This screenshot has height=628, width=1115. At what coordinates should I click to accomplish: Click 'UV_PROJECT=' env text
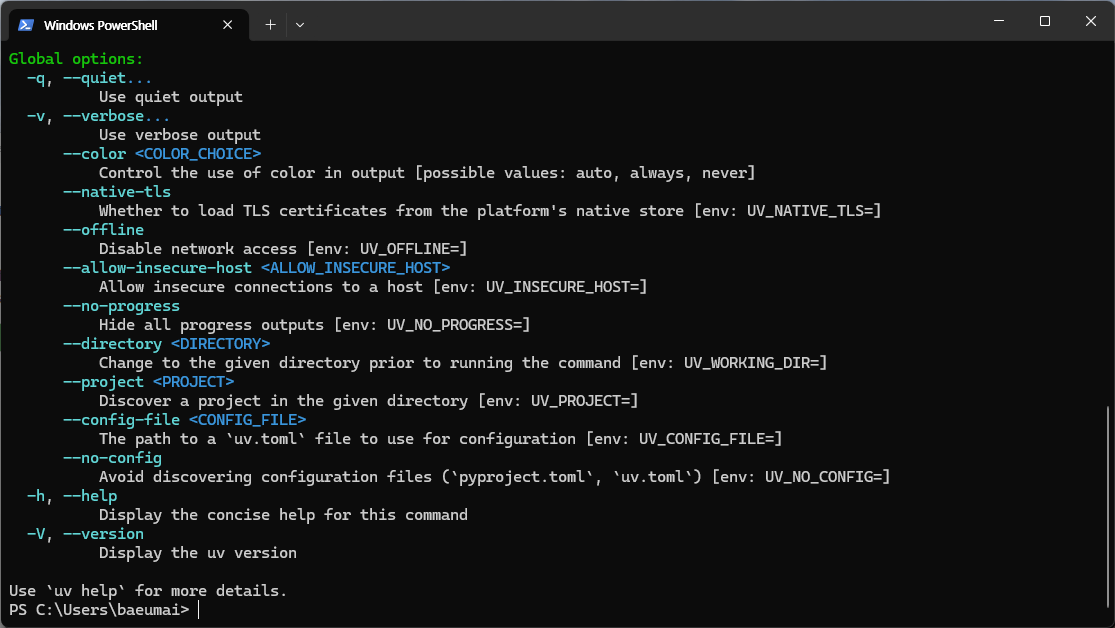pyautogui.click(x=580, y=401)
